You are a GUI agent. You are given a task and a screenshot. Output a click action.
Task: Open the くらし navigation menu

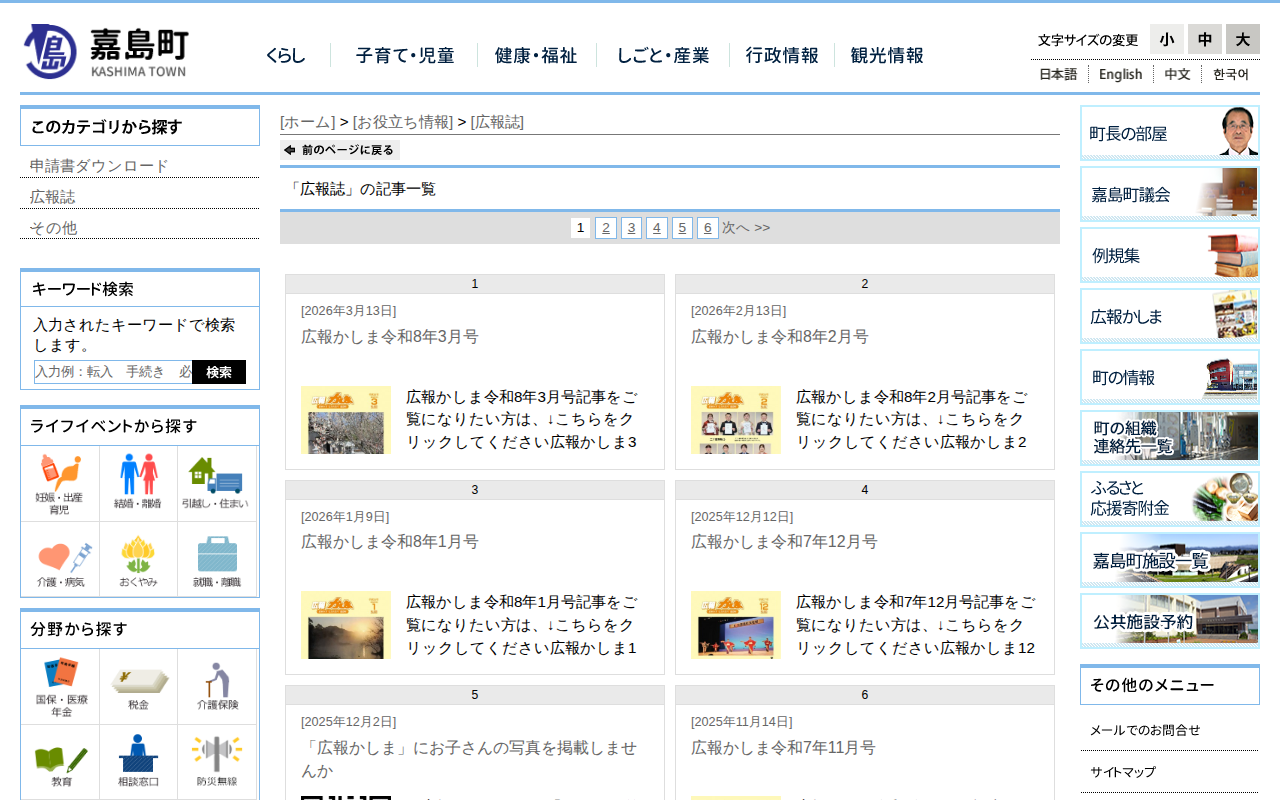tap(286, 56)
